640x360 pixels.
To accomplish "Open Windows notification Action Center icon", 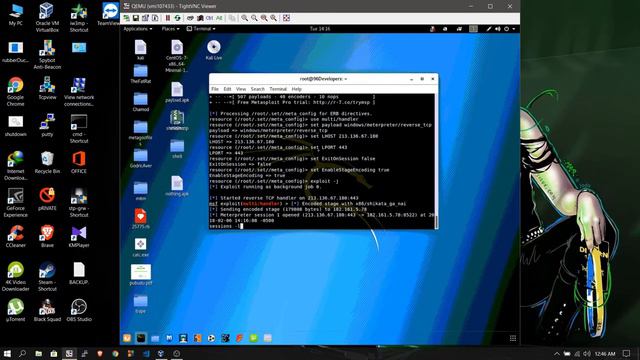I will (627, 353).
